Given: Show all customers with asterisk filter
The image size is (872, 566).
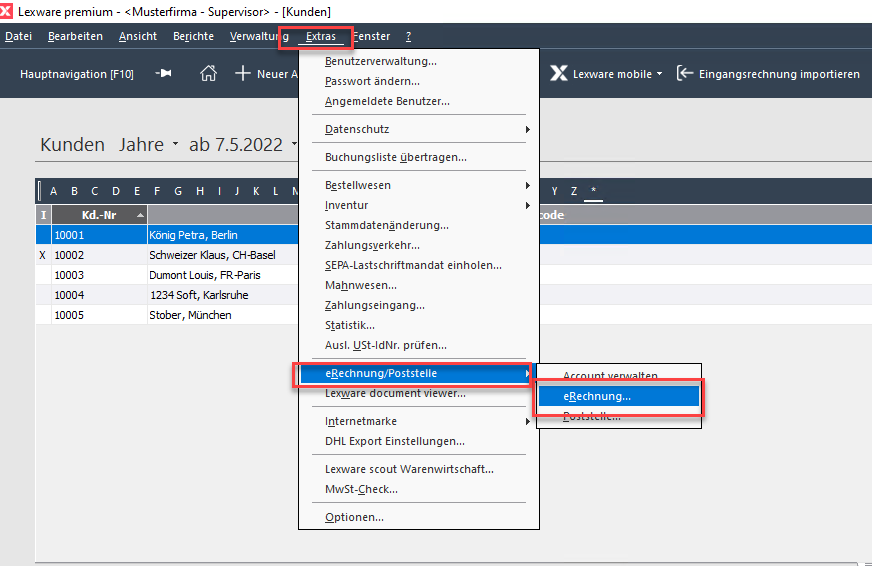Looking at the screenshot, I should pyautogui.click(x=593, y=190).
